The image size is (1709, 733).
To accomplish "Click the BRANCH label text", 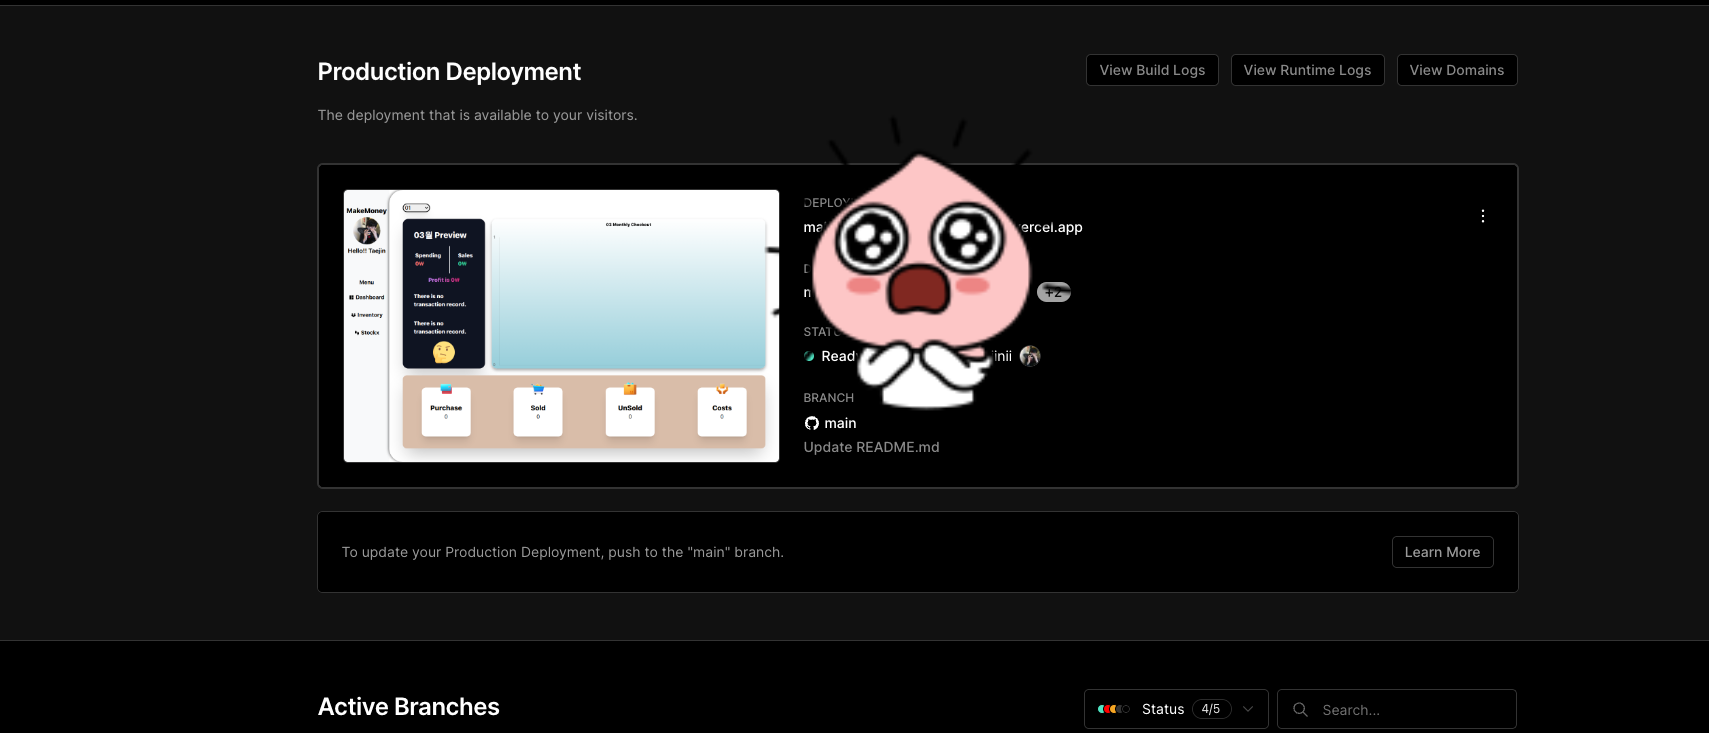I will [828, 398].
